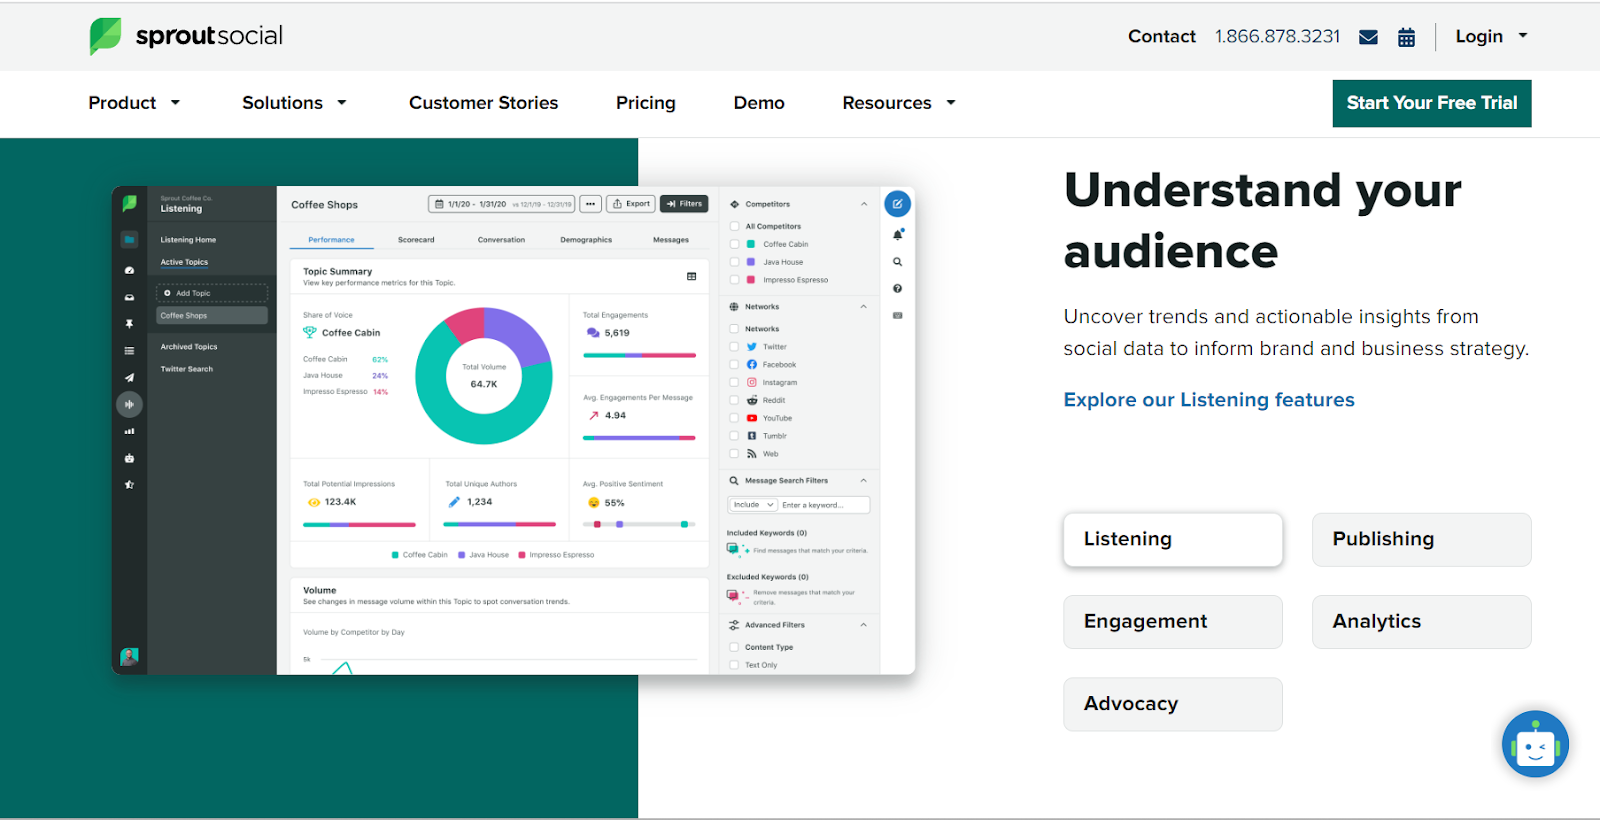Open the question mark help icon
Viewport: 1600px width, 820px height.
coord(897,289)
